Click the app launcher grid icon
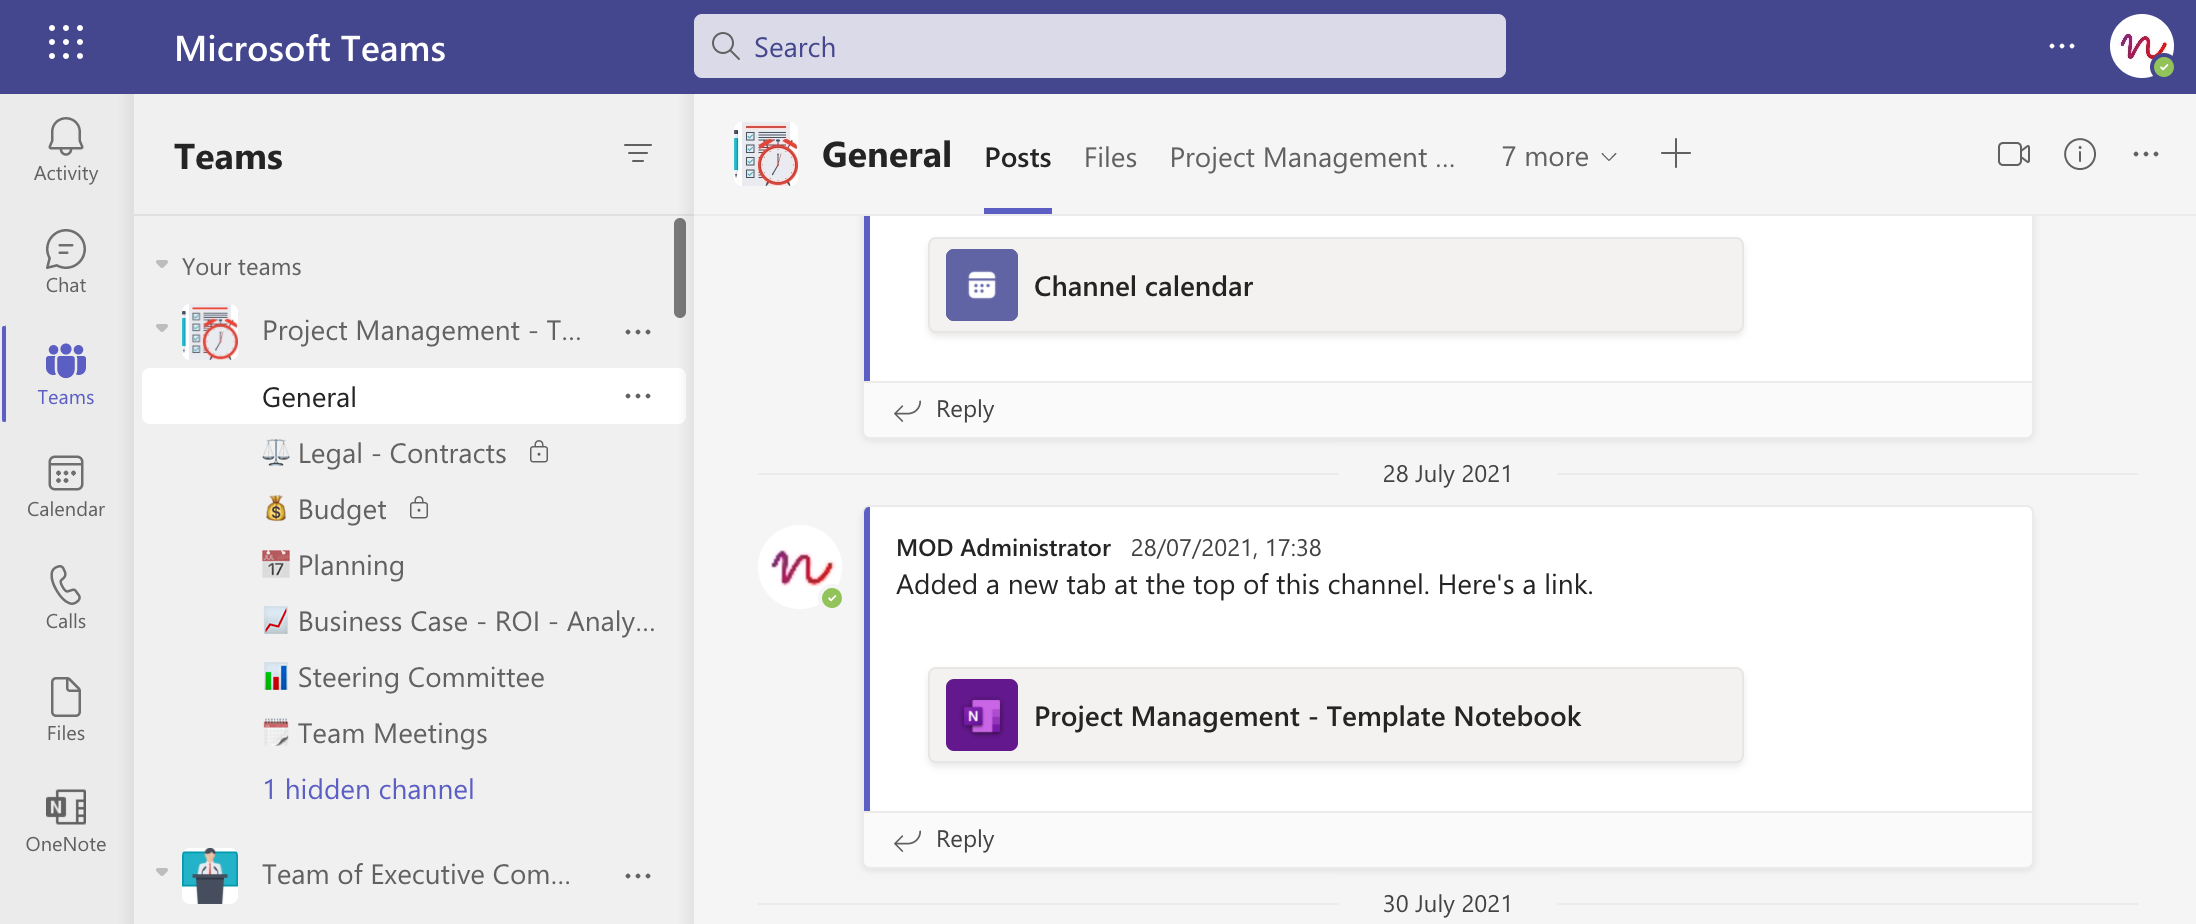Viewport: 2196px width, 924px height. tap(66, 44)
